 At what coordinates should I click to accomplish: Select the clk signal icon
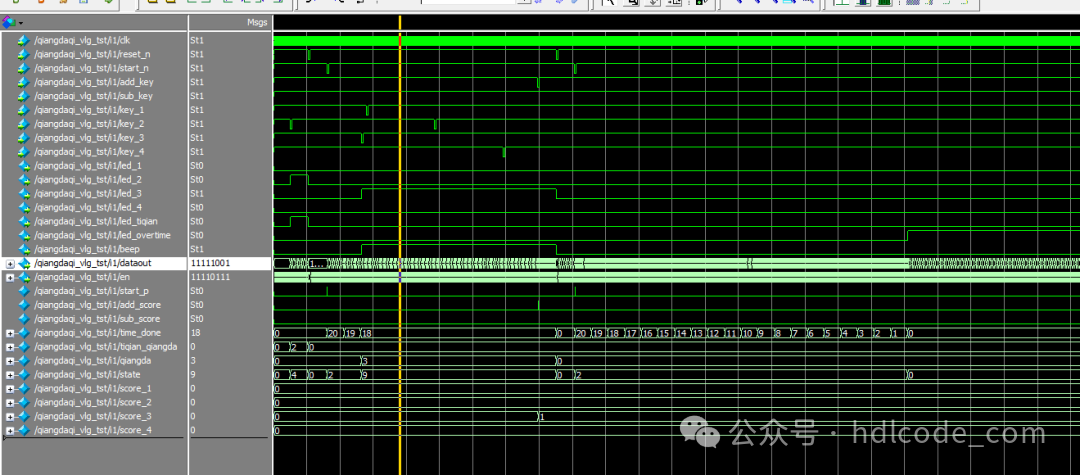pyautogui.click(x=24, y=41)
